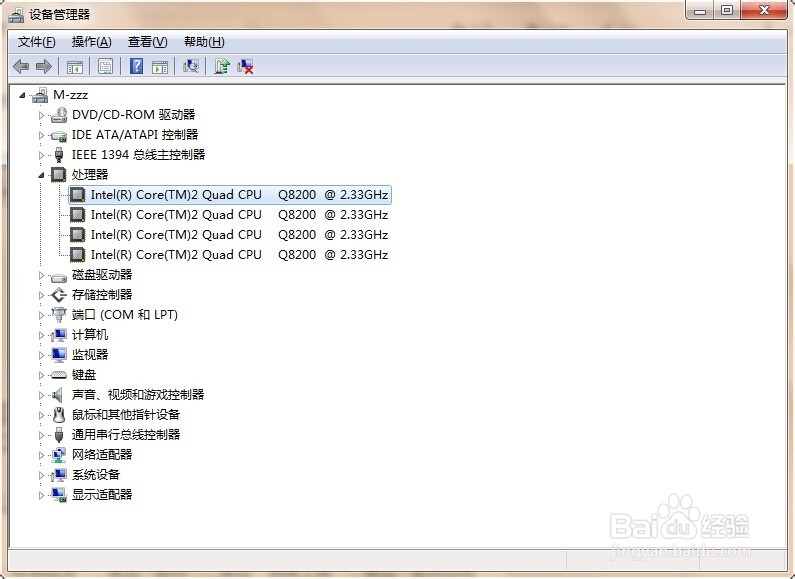Click the 设备管理器 title bar icon
The width and height of the screenshot is (795, 579).
tap(16, 15)
